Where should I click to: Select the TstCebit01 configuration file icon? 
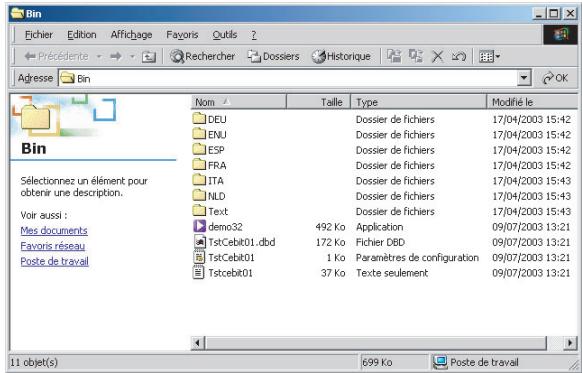pos(199,257)
